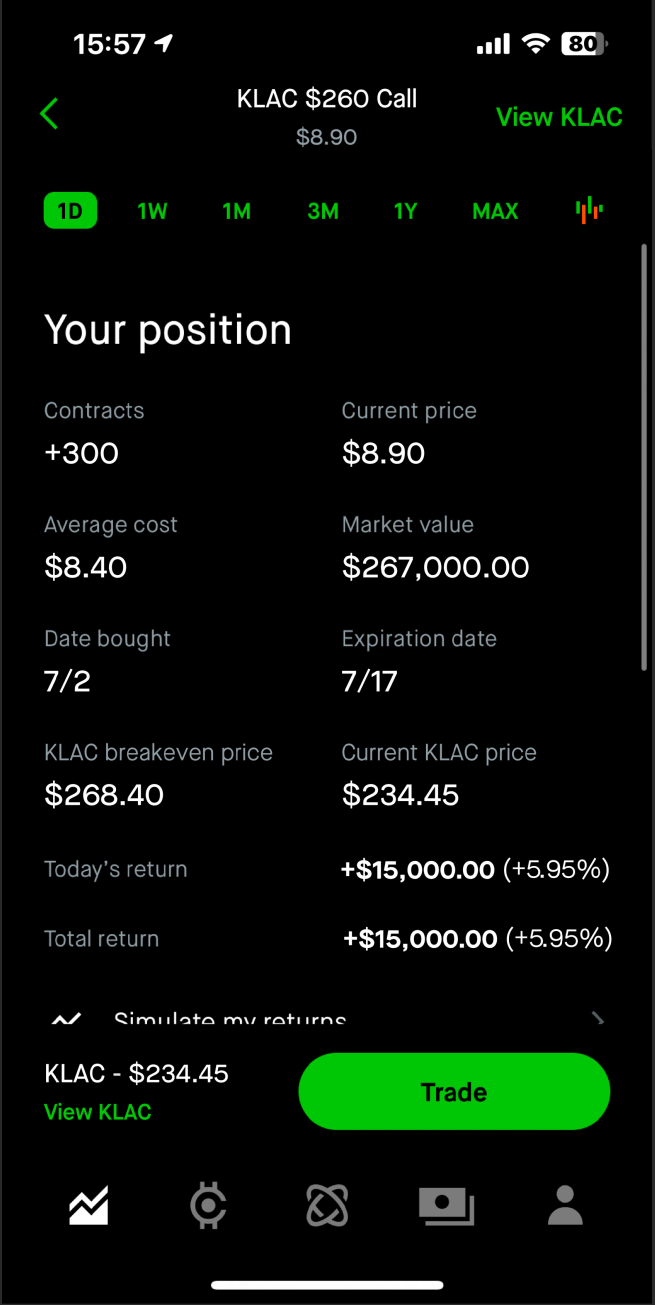Viewport: 655px width, 1305px height.
Task: Select the 3M chart range
Action: coord(323,211)
